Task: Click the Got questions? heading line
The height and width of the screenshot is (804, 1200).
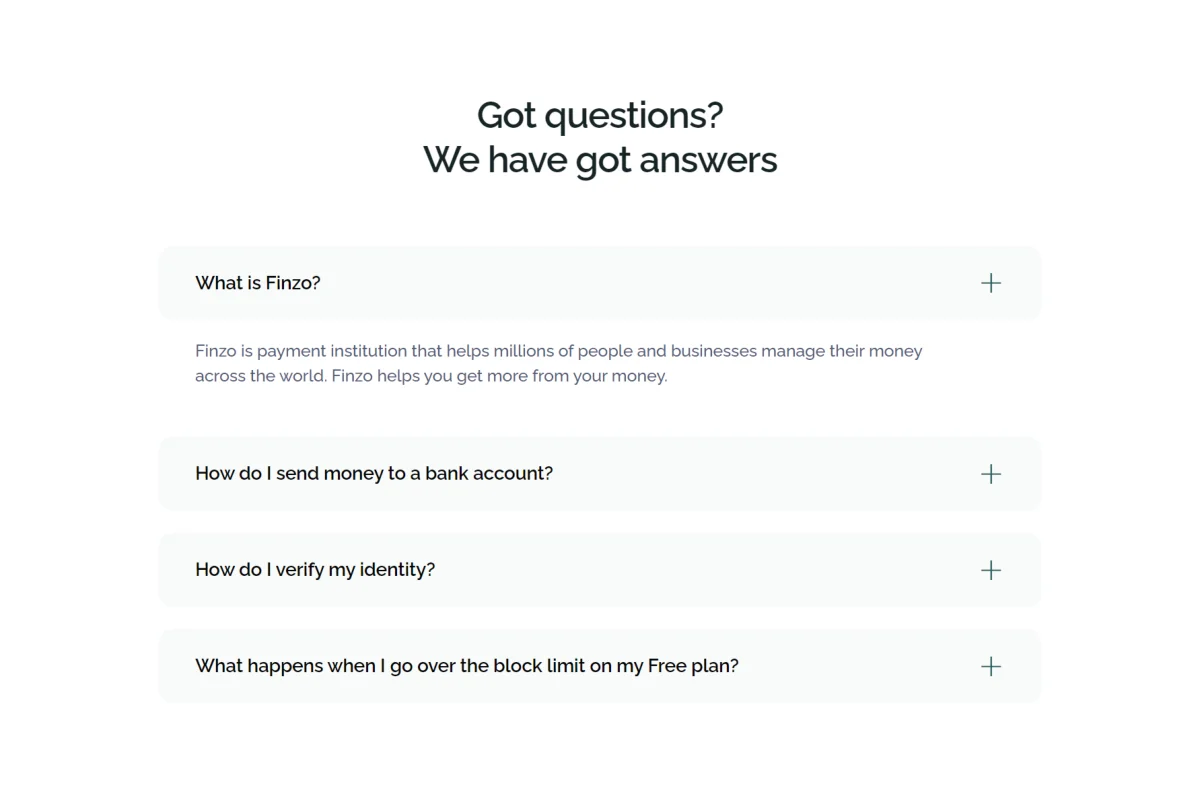Action: tap(600, 116)
